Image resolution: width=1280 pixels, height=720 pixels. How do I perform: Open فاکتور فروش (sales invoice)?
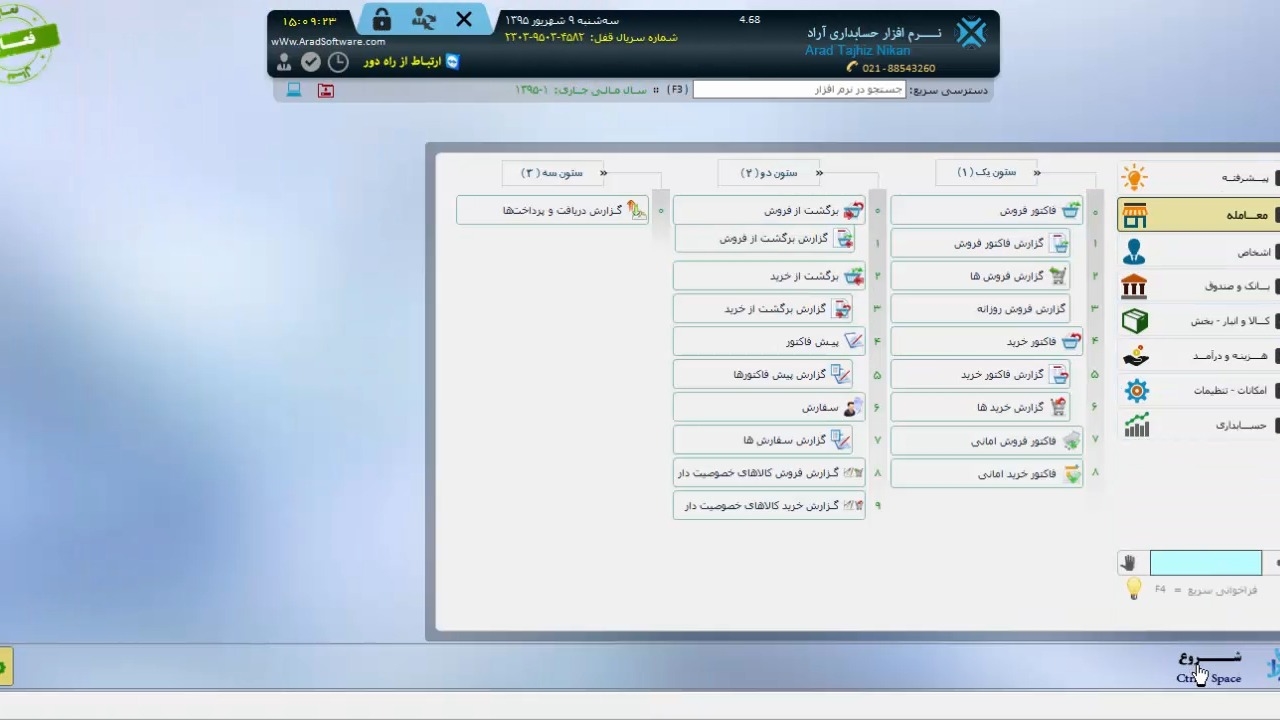(986, 211)
